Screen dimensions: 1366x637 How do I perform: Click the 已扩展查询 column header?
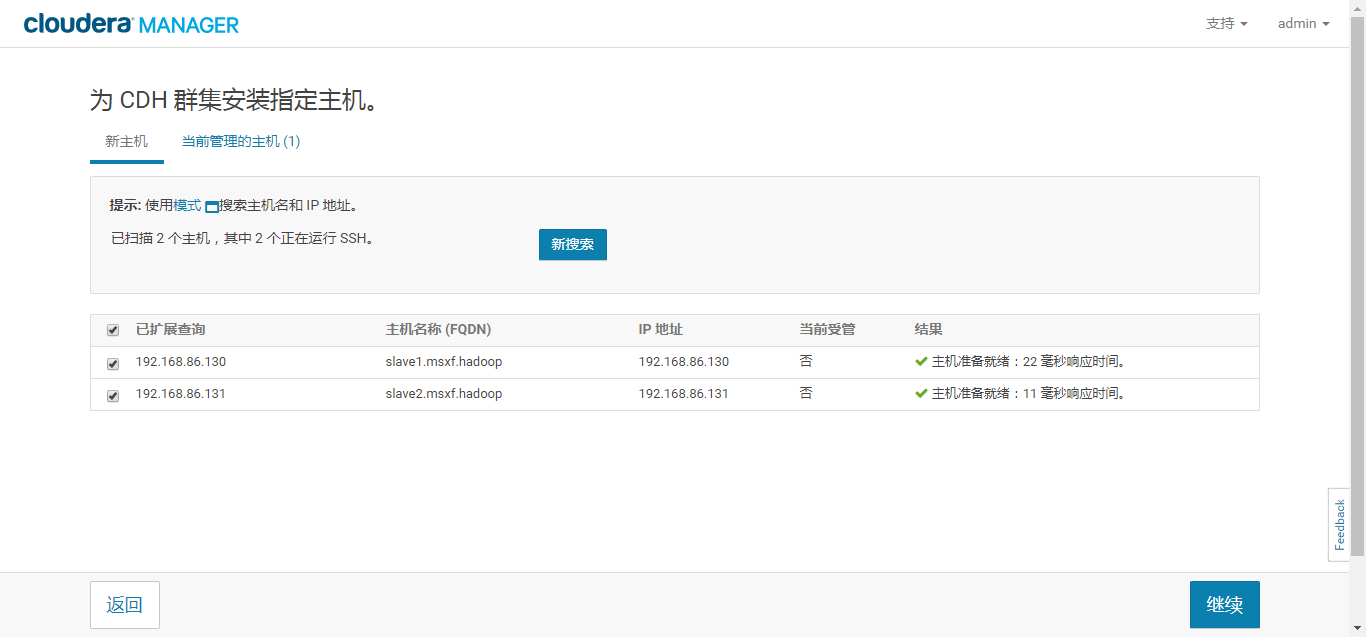(171, 330)
